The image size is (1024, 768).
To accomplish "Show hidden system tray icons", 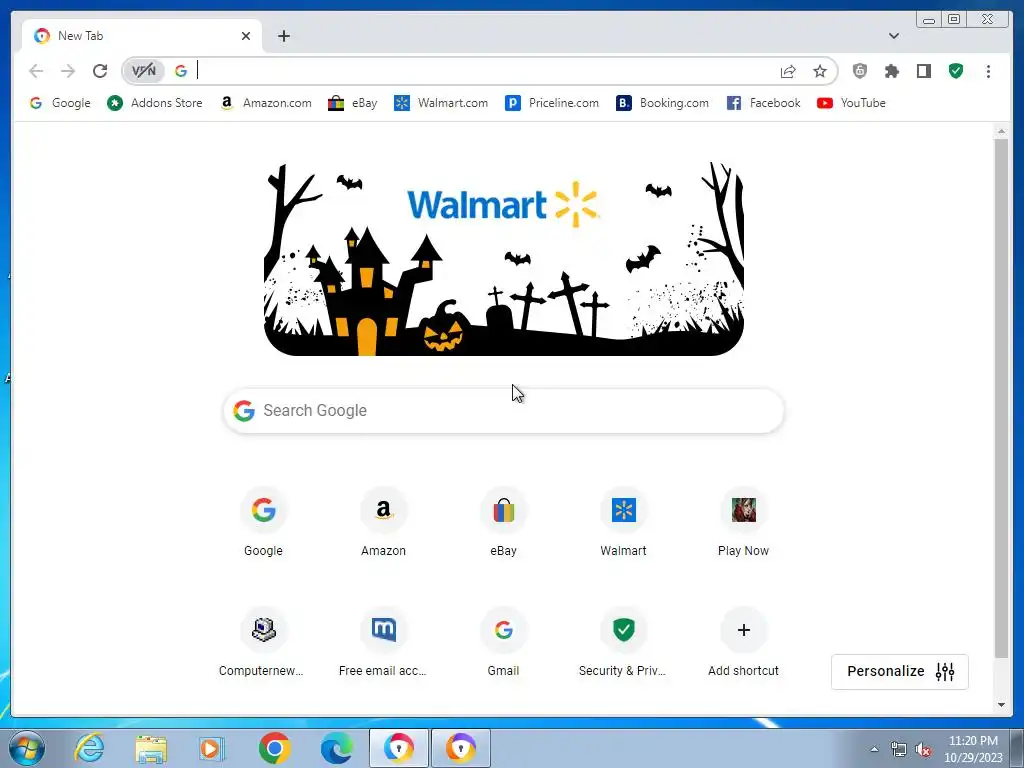I will pos(874,749).
